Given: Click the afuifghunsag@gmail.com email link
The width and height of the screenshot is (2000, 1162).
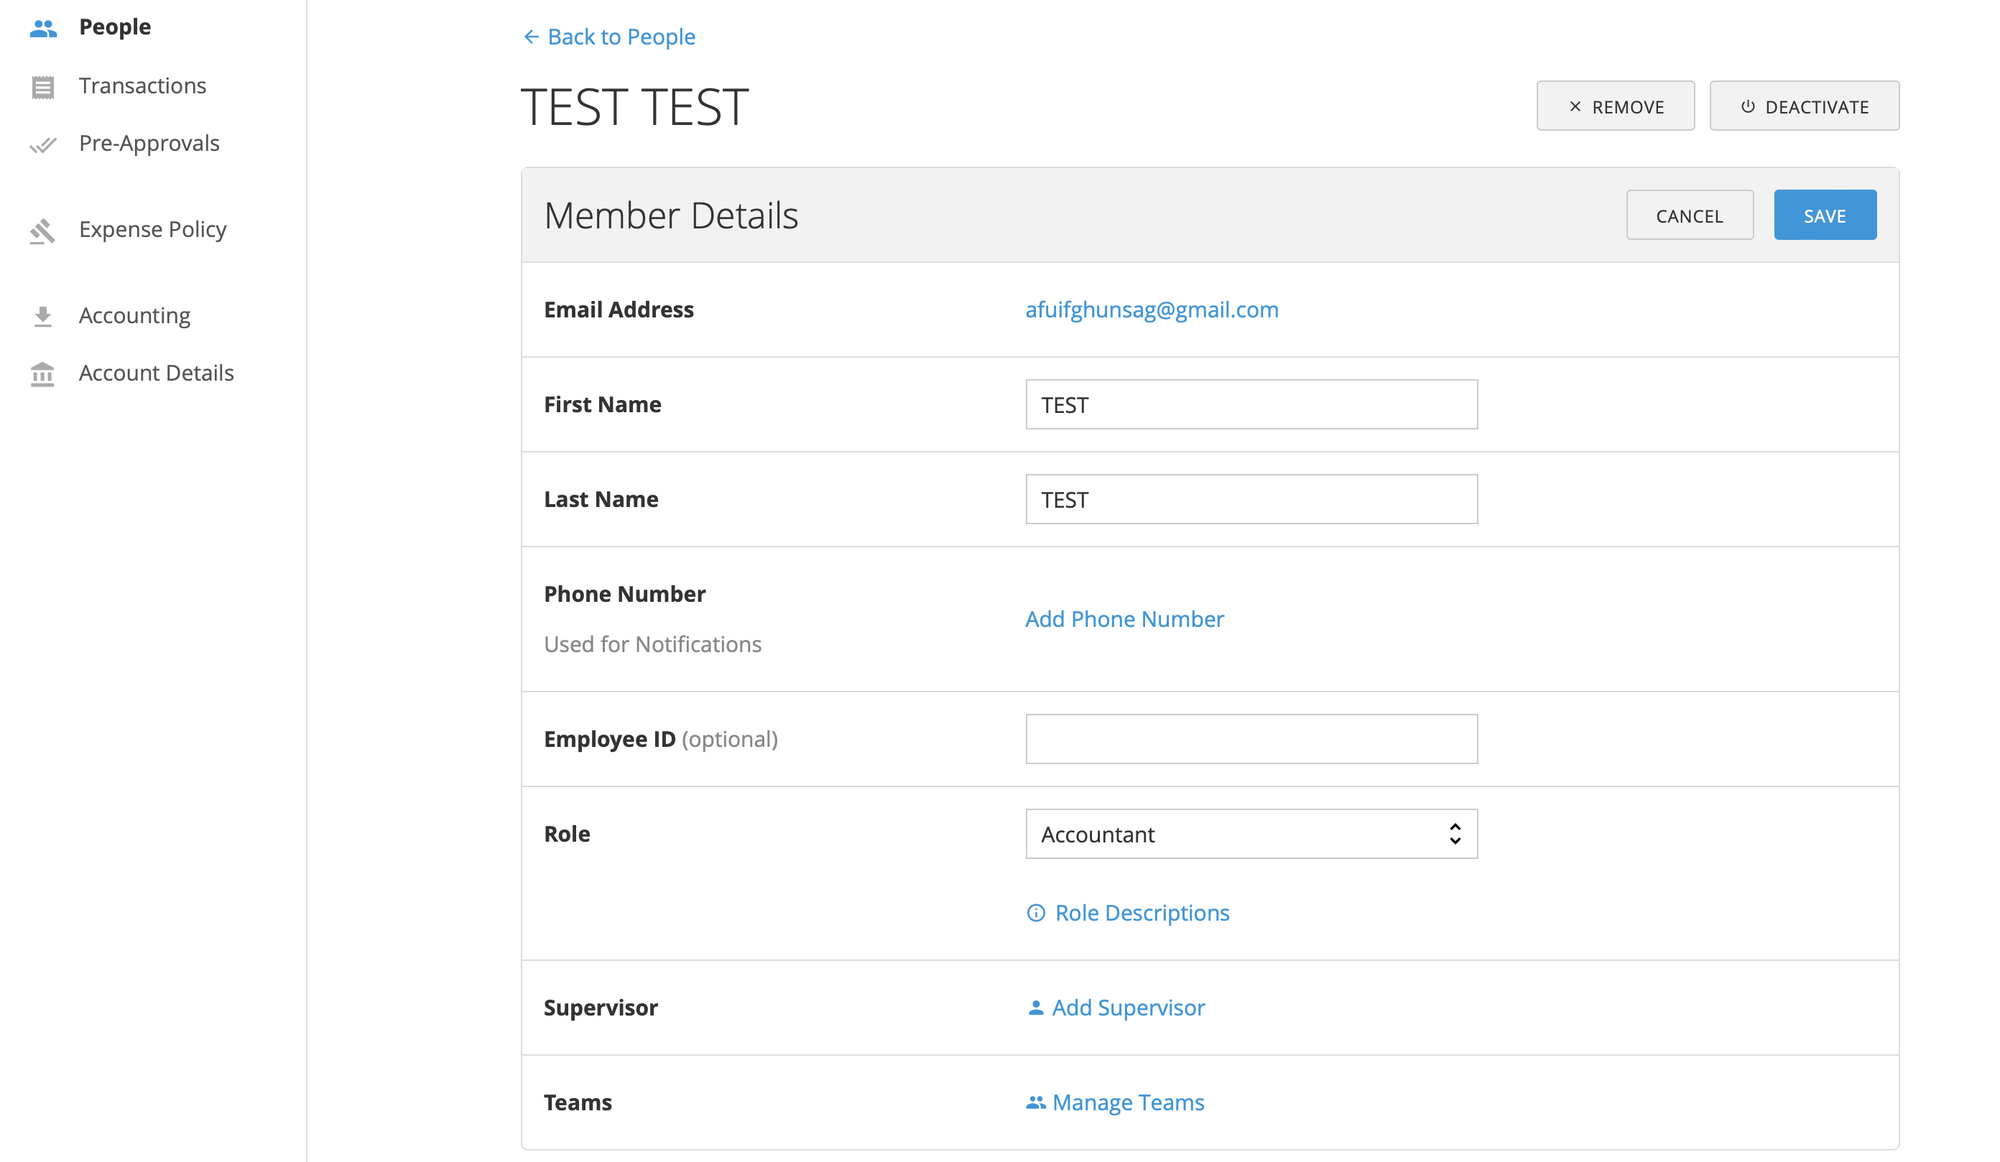Looking at the screenshot, I should click(1151, 310).
